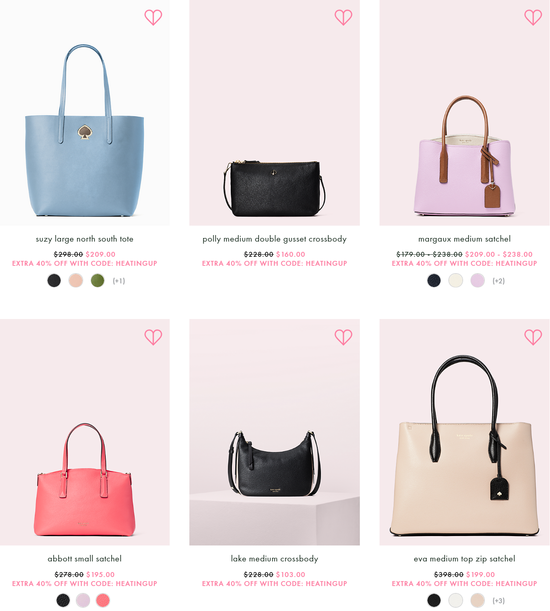Screen dimensions: 550x611
Task: View blue suzy tote product image
Action: click(85, 113)
